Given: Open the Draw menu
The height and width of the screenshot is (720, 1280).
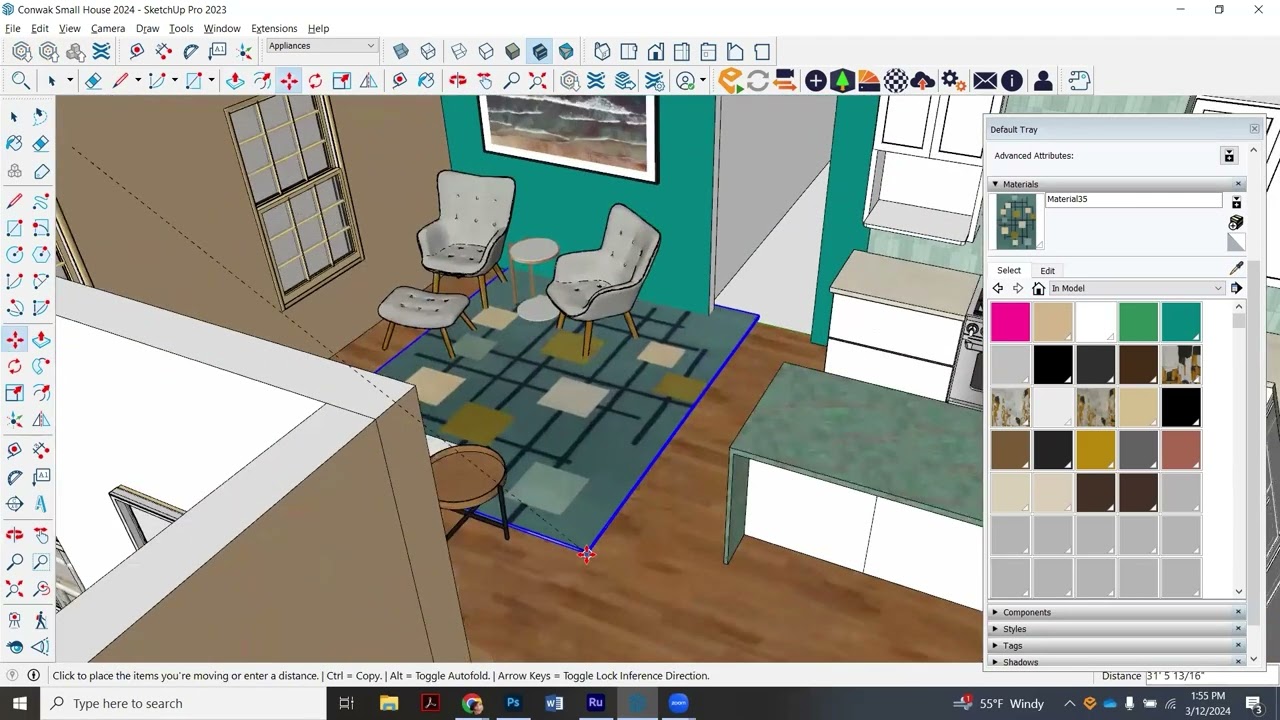Looking at the screenshot, I should tap(147, 29).
